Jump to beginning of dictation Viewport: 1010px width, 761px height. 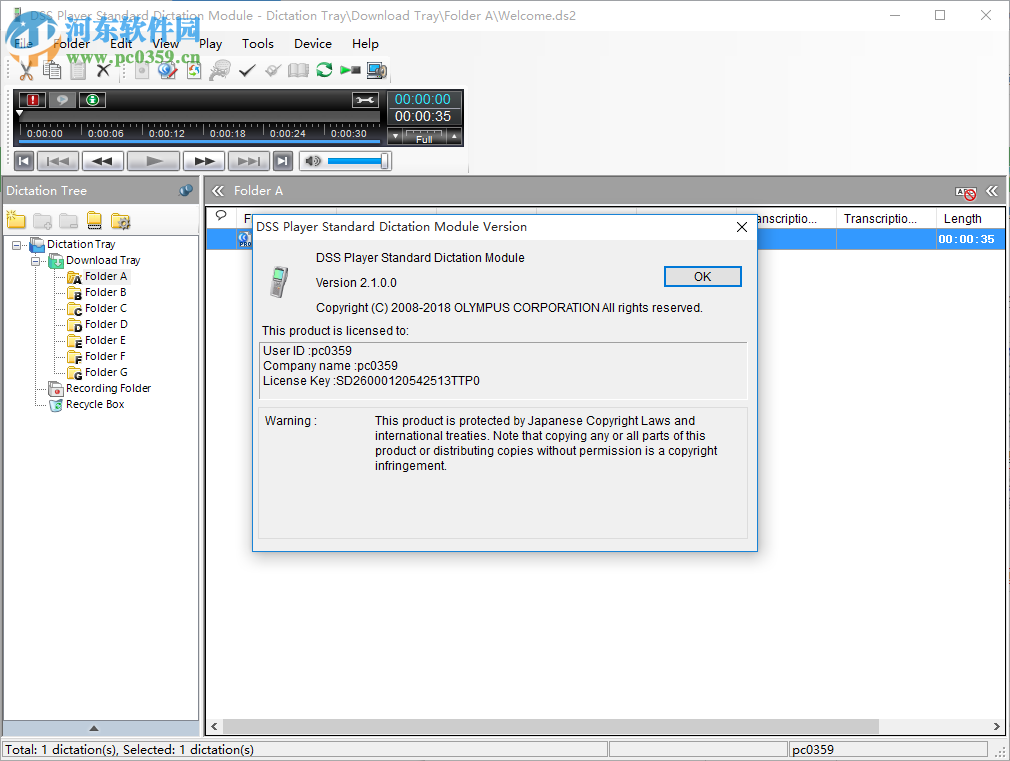point(24,161)
